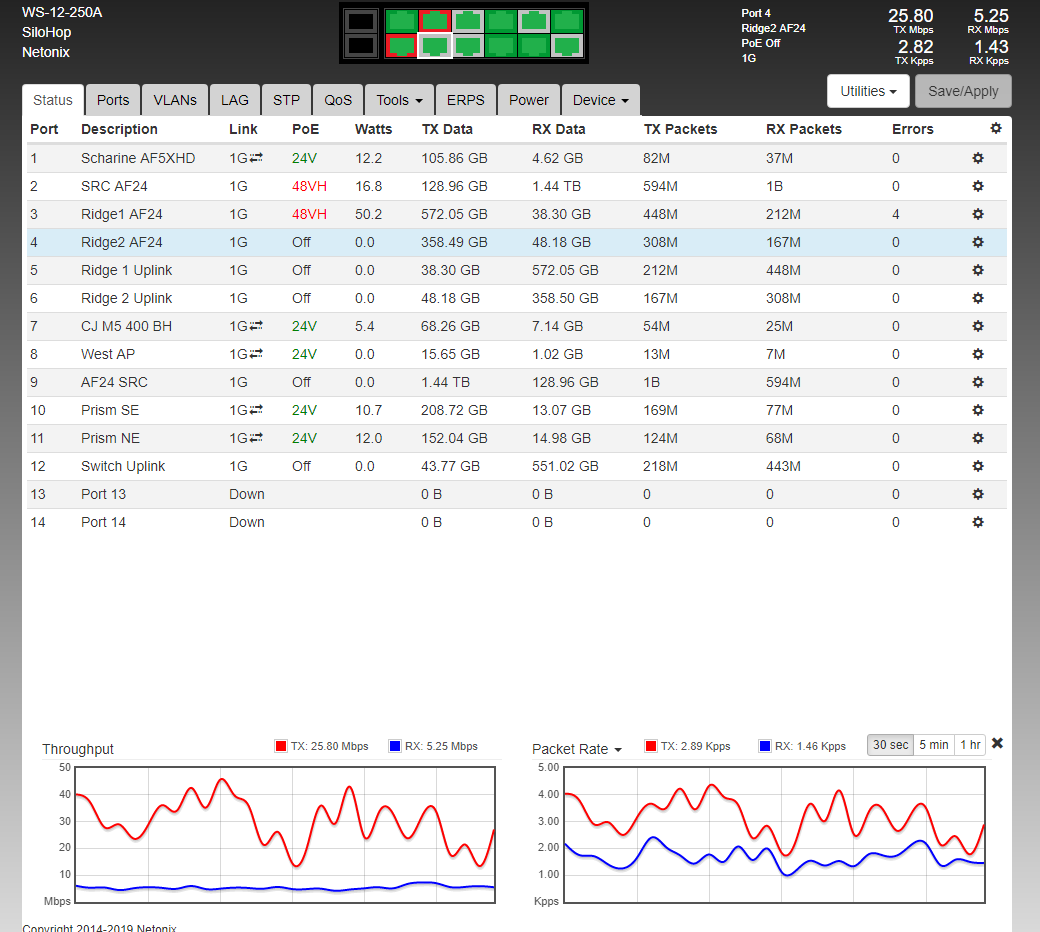The height and width of the screenshot is (932, 1040).
Task: Open the Device dropdown menu
Action: 600,100
